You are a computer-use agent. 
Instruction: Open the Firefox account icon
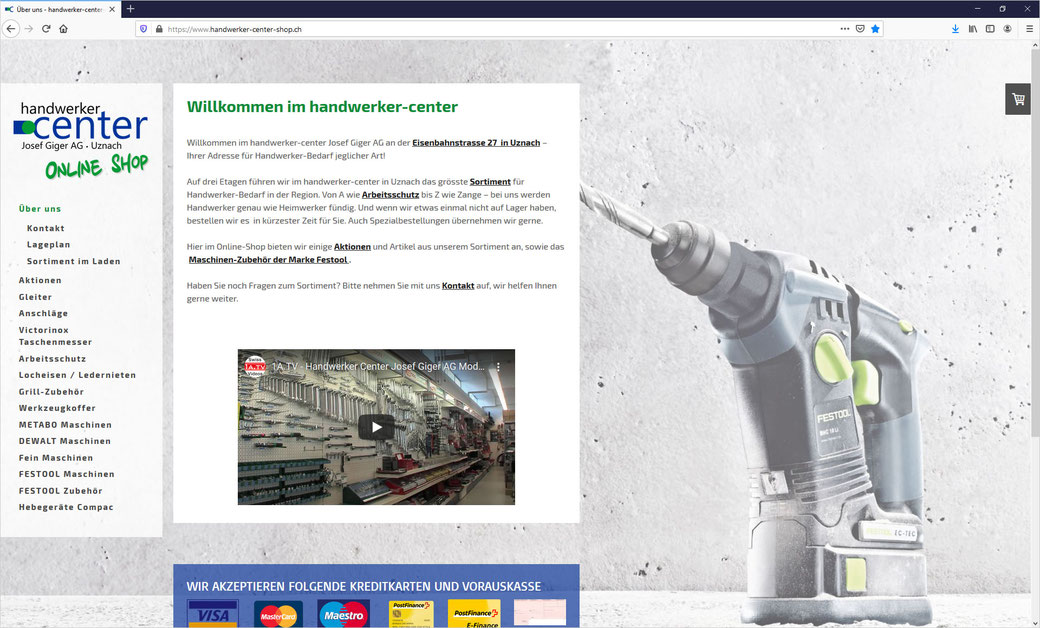pos(1008,29)
